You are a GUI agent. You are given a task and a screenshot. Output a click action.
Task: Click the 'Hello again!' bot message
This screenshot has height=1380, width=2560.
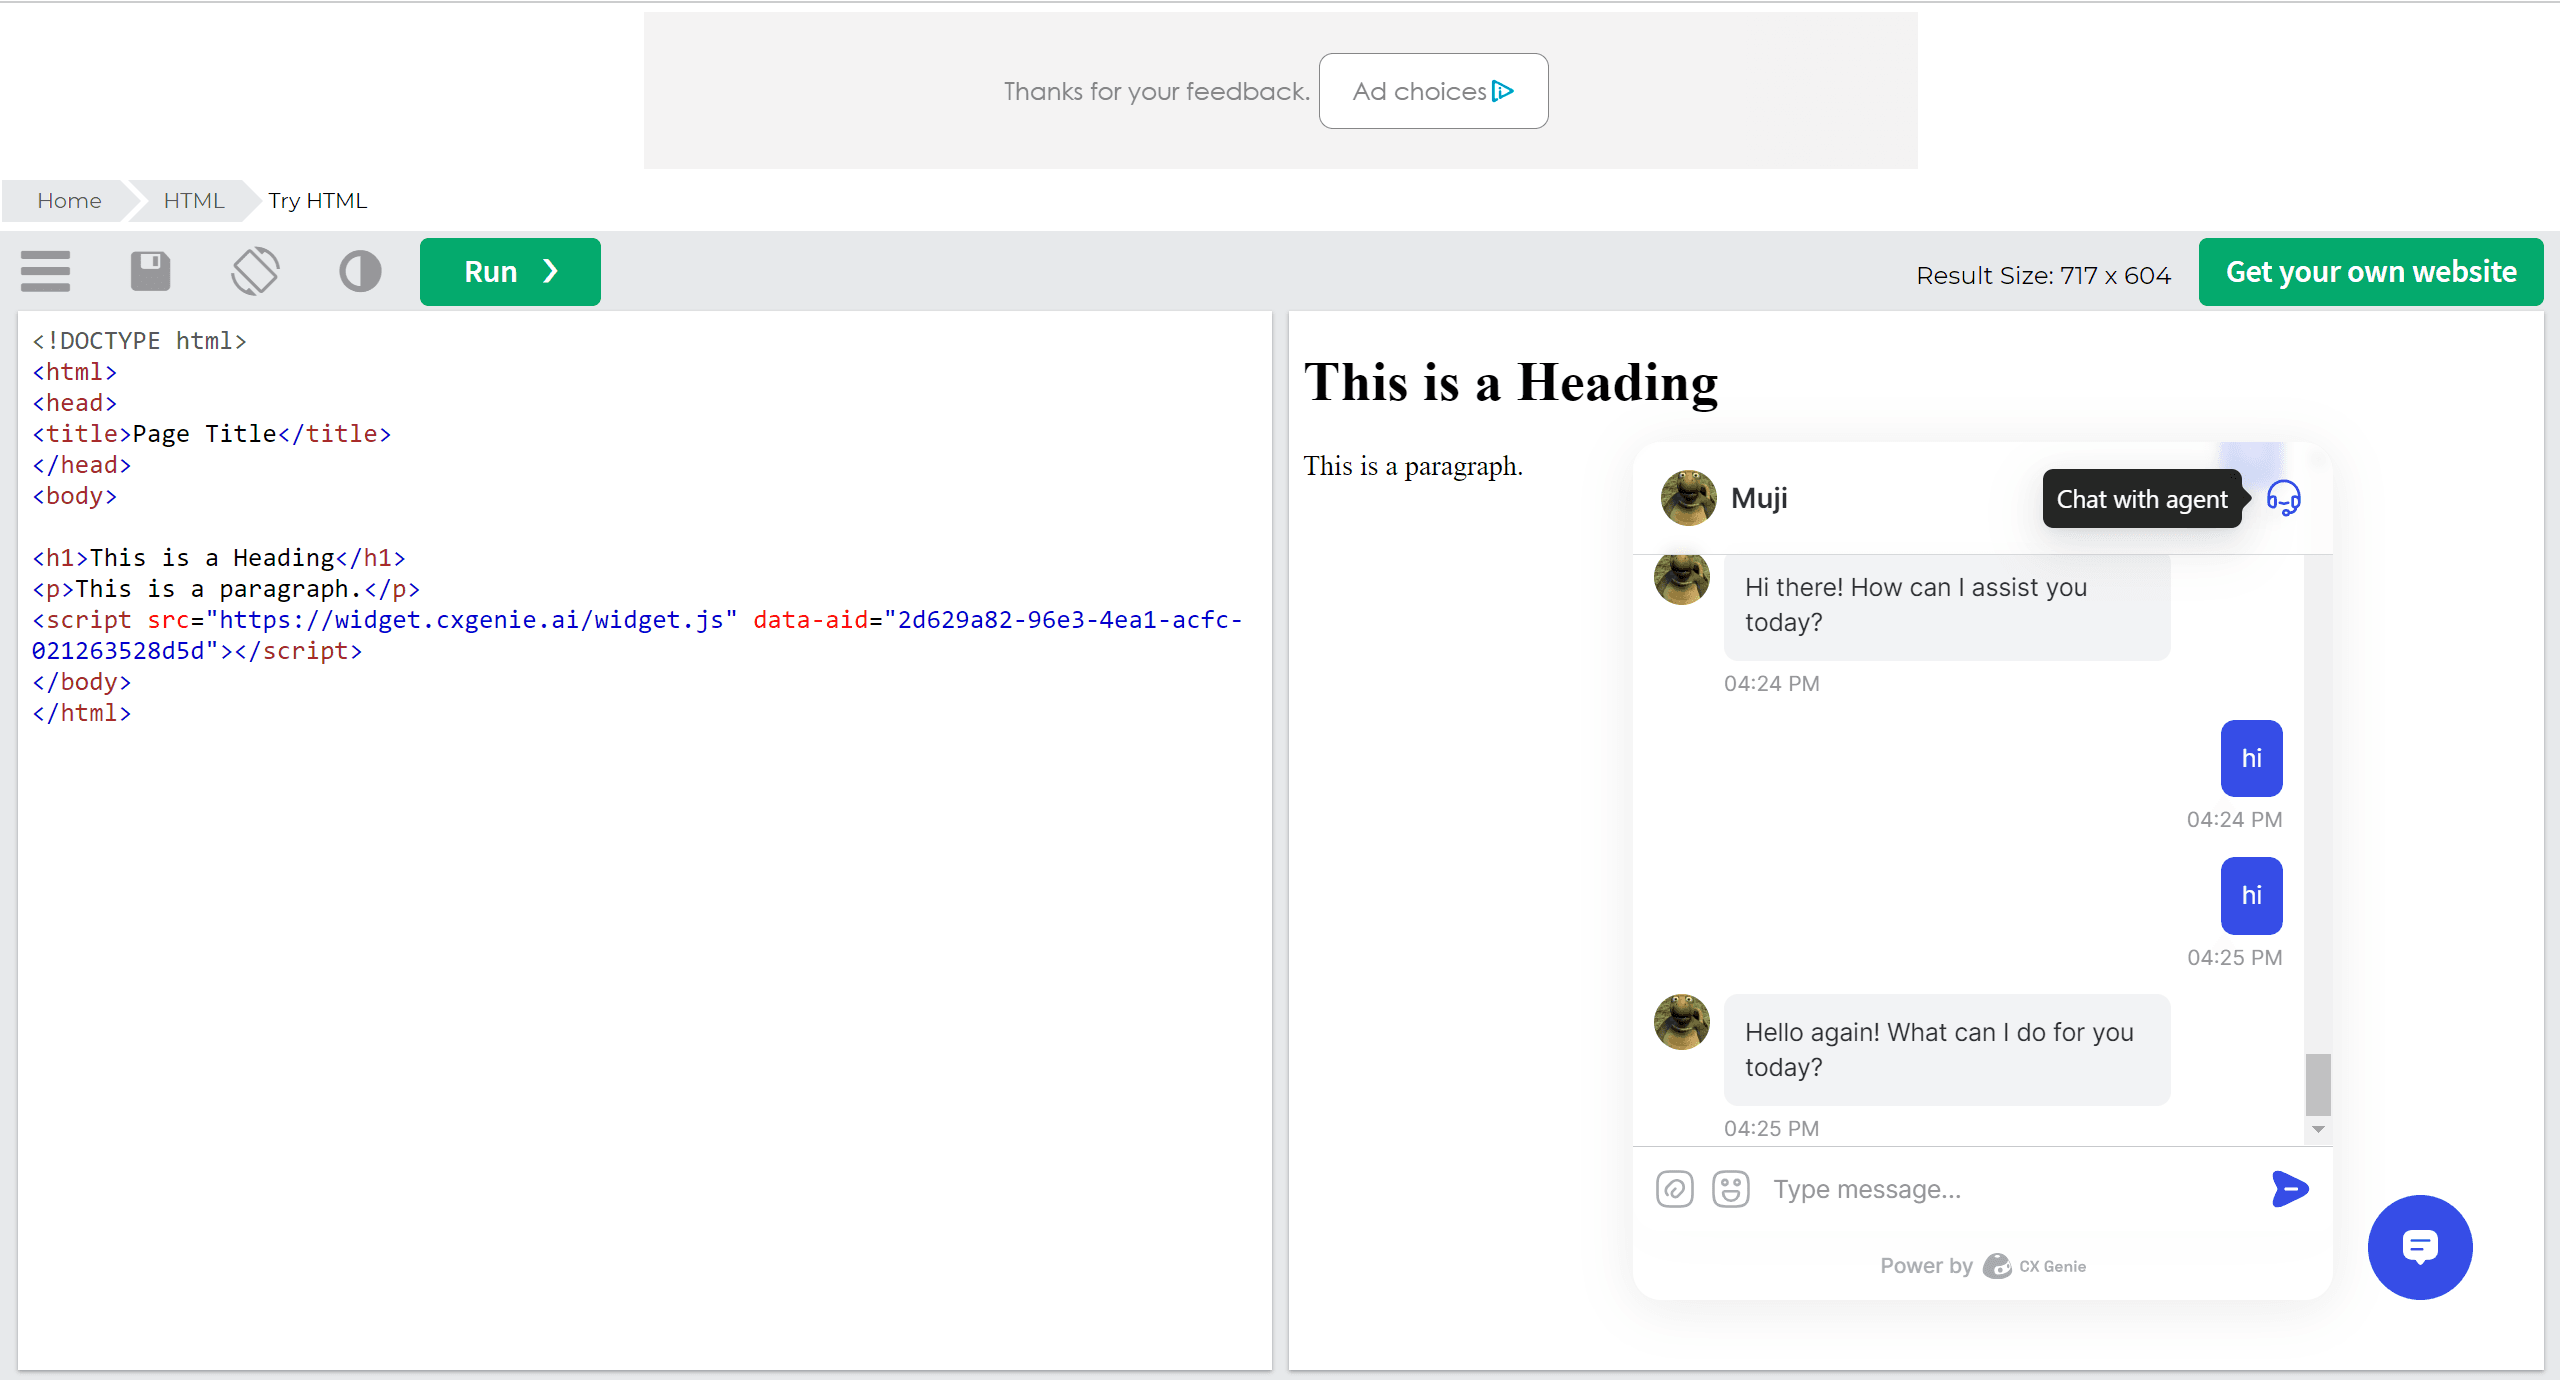pos(1947,1050)
